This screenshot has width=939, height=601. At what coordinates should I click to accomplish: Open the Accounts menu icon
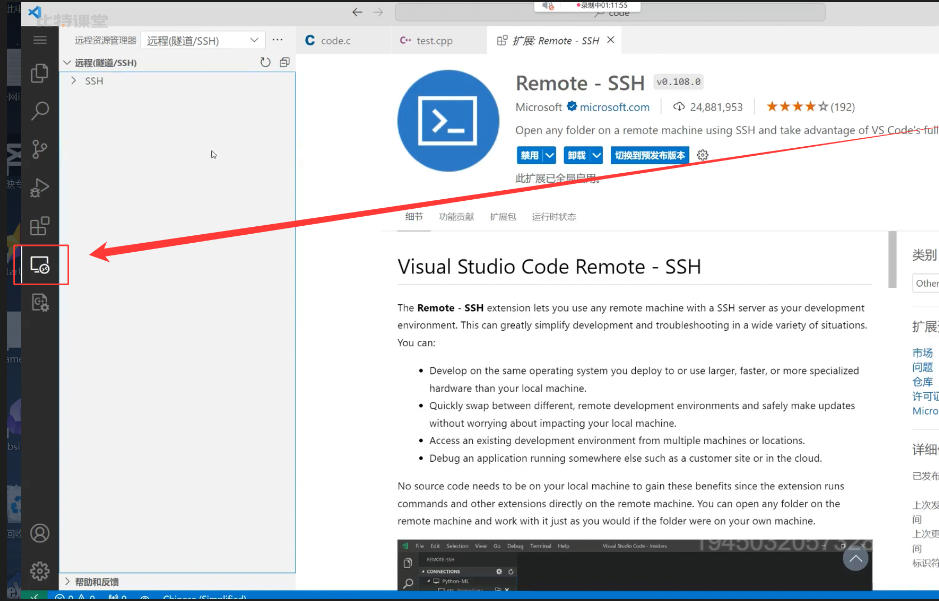pos(40,533)
